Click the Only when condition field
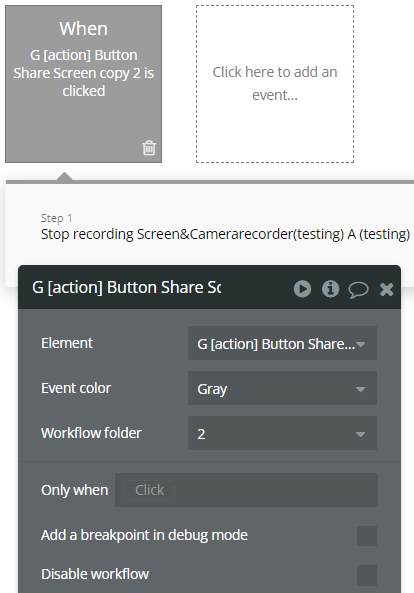The height and width of the screenshot is (593, 414). [x=247, y=490]
